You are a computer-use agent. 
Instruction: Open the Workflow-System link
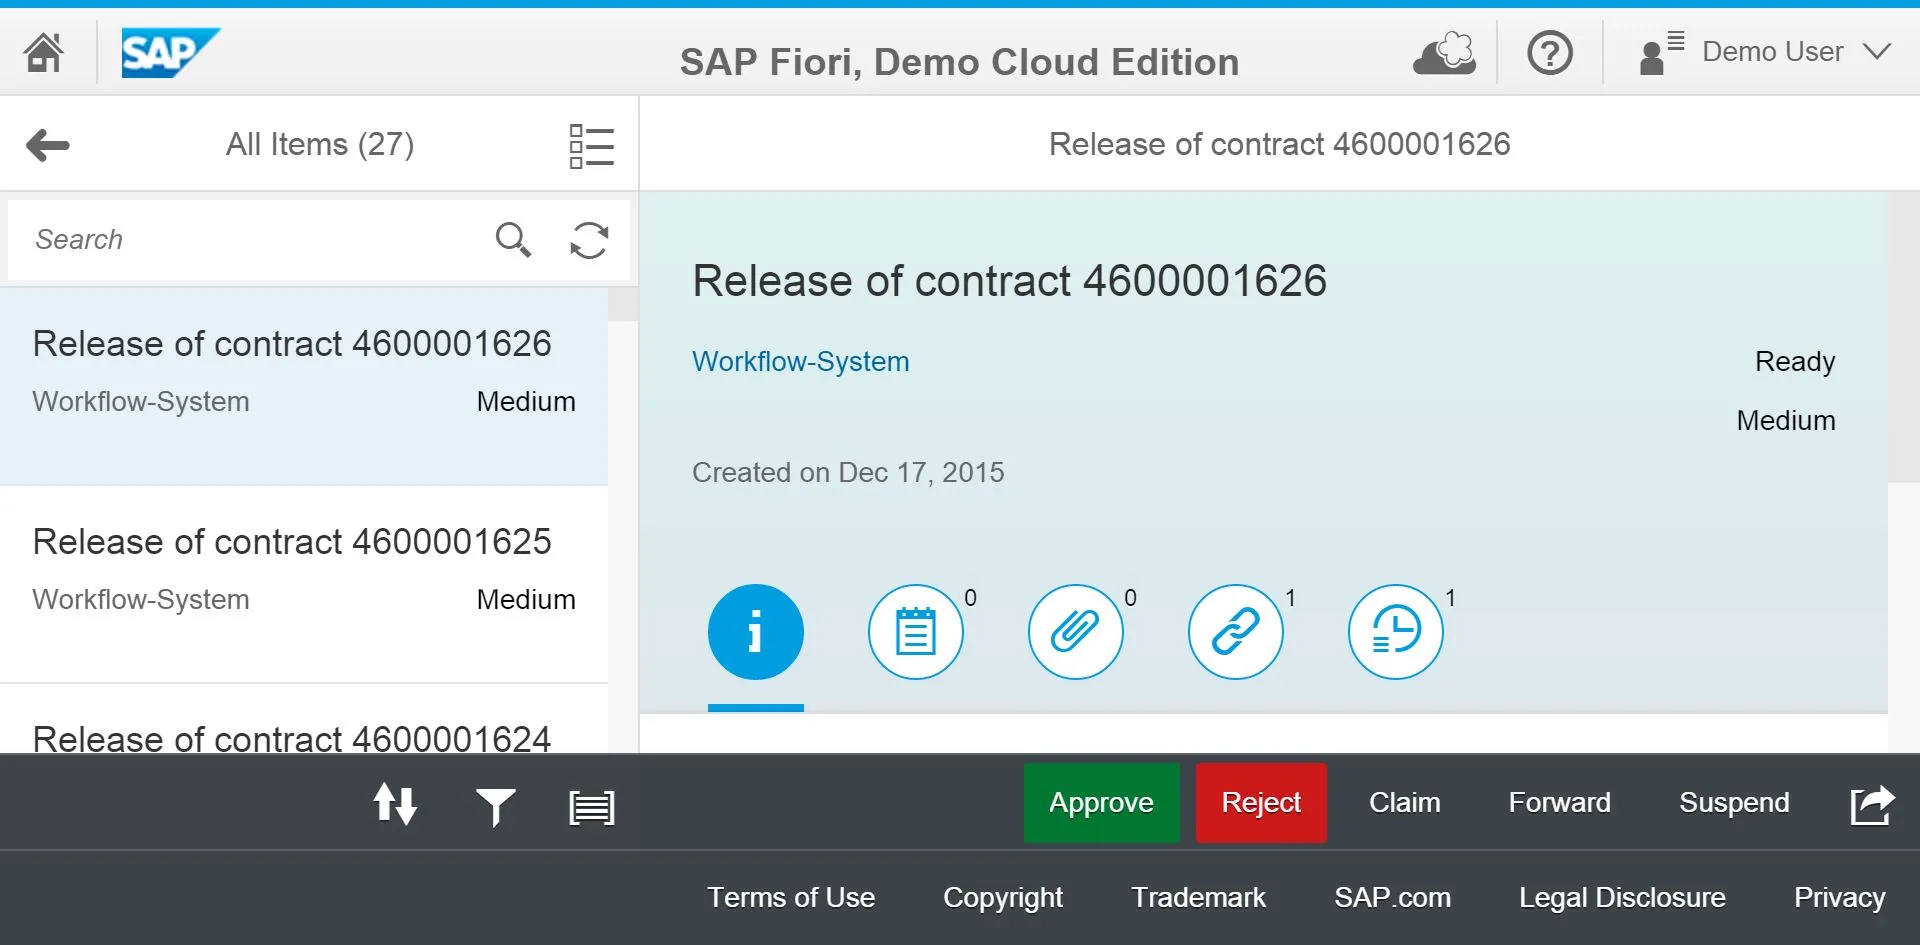(800, 362)
